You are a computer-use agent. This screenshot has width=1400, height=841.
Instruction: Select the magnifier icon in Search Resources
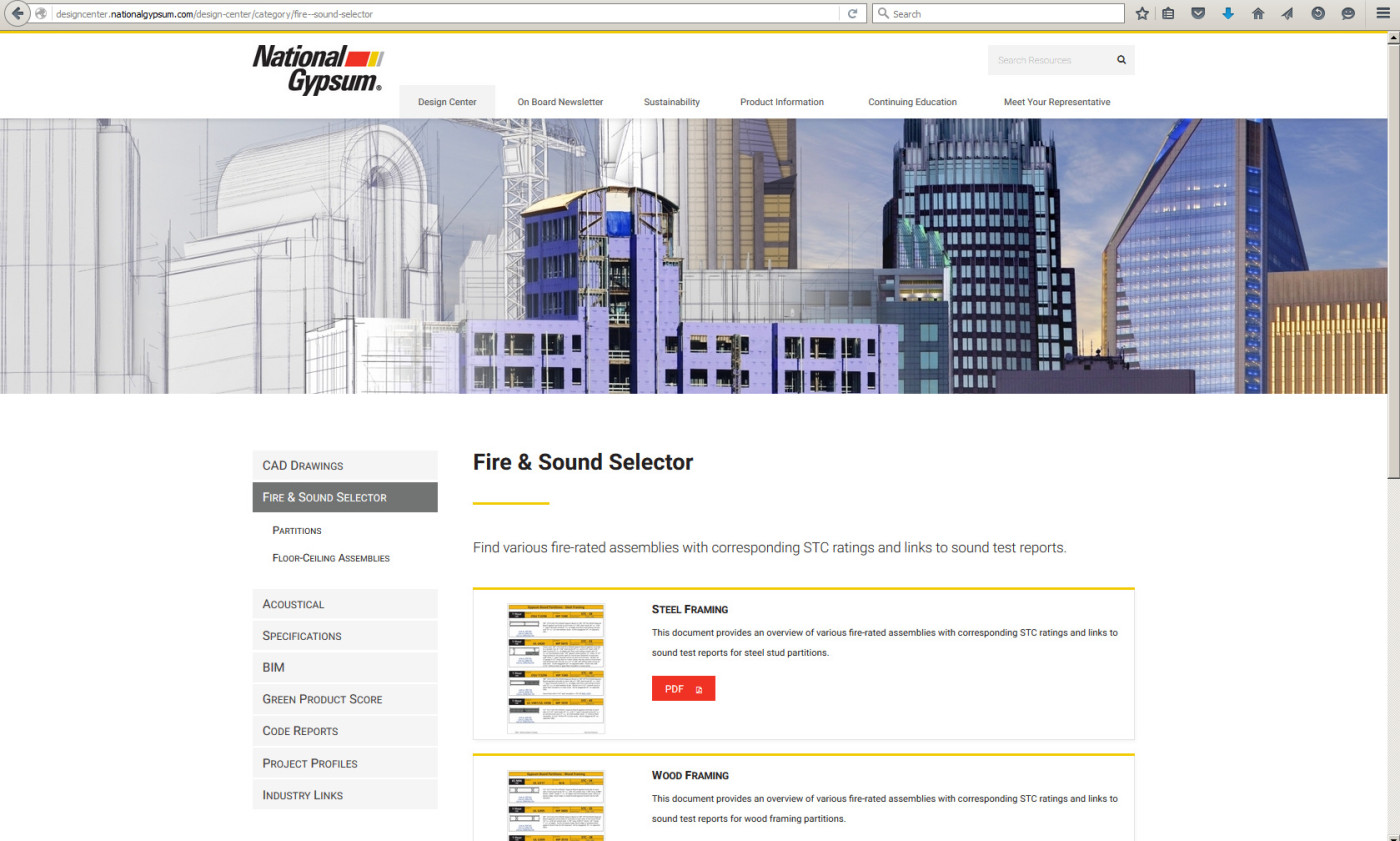[x=1120, y=60]
